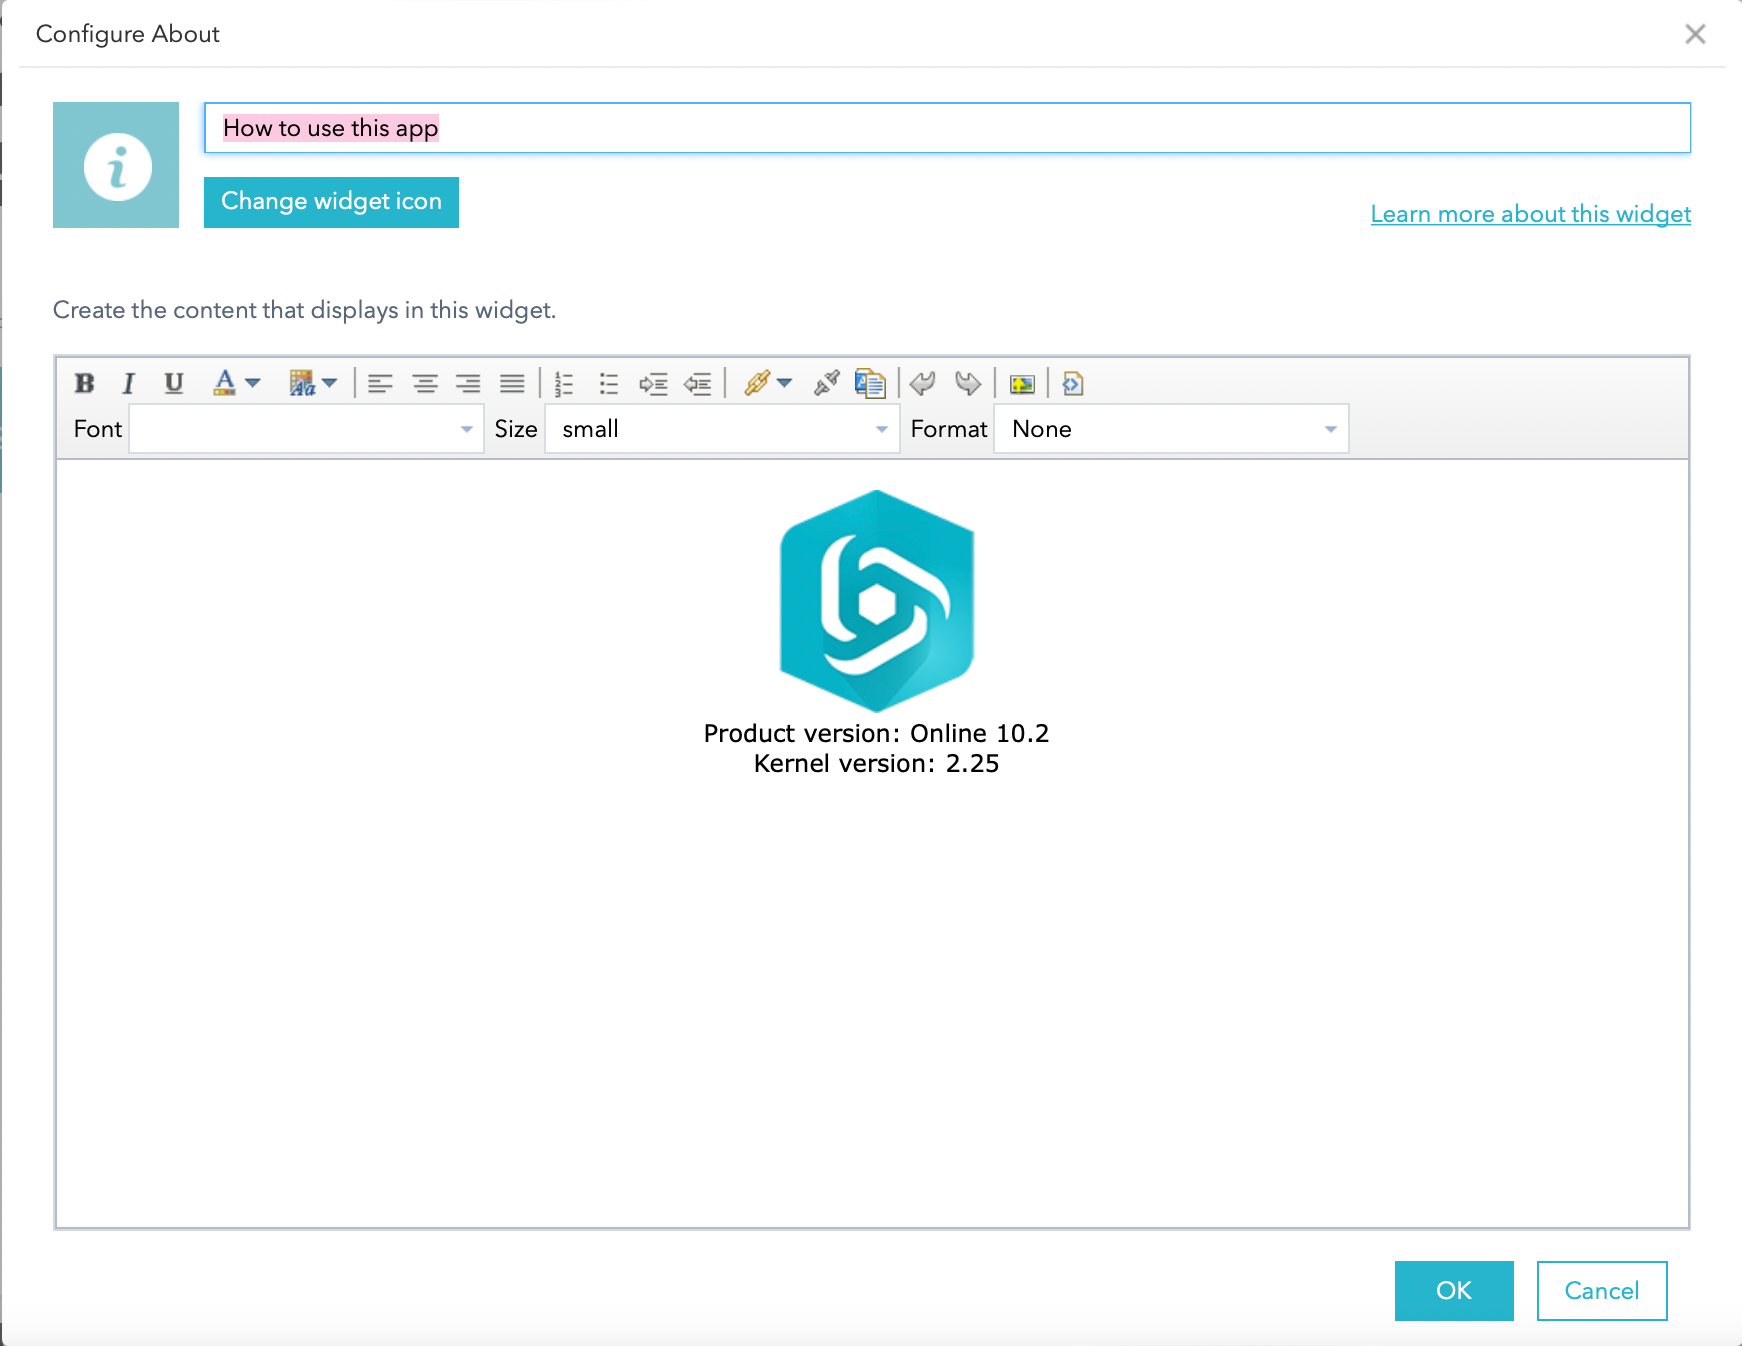This screenshot has width=1742, height=1346.
Task: Toggle bold formatting
Action: 85,383
